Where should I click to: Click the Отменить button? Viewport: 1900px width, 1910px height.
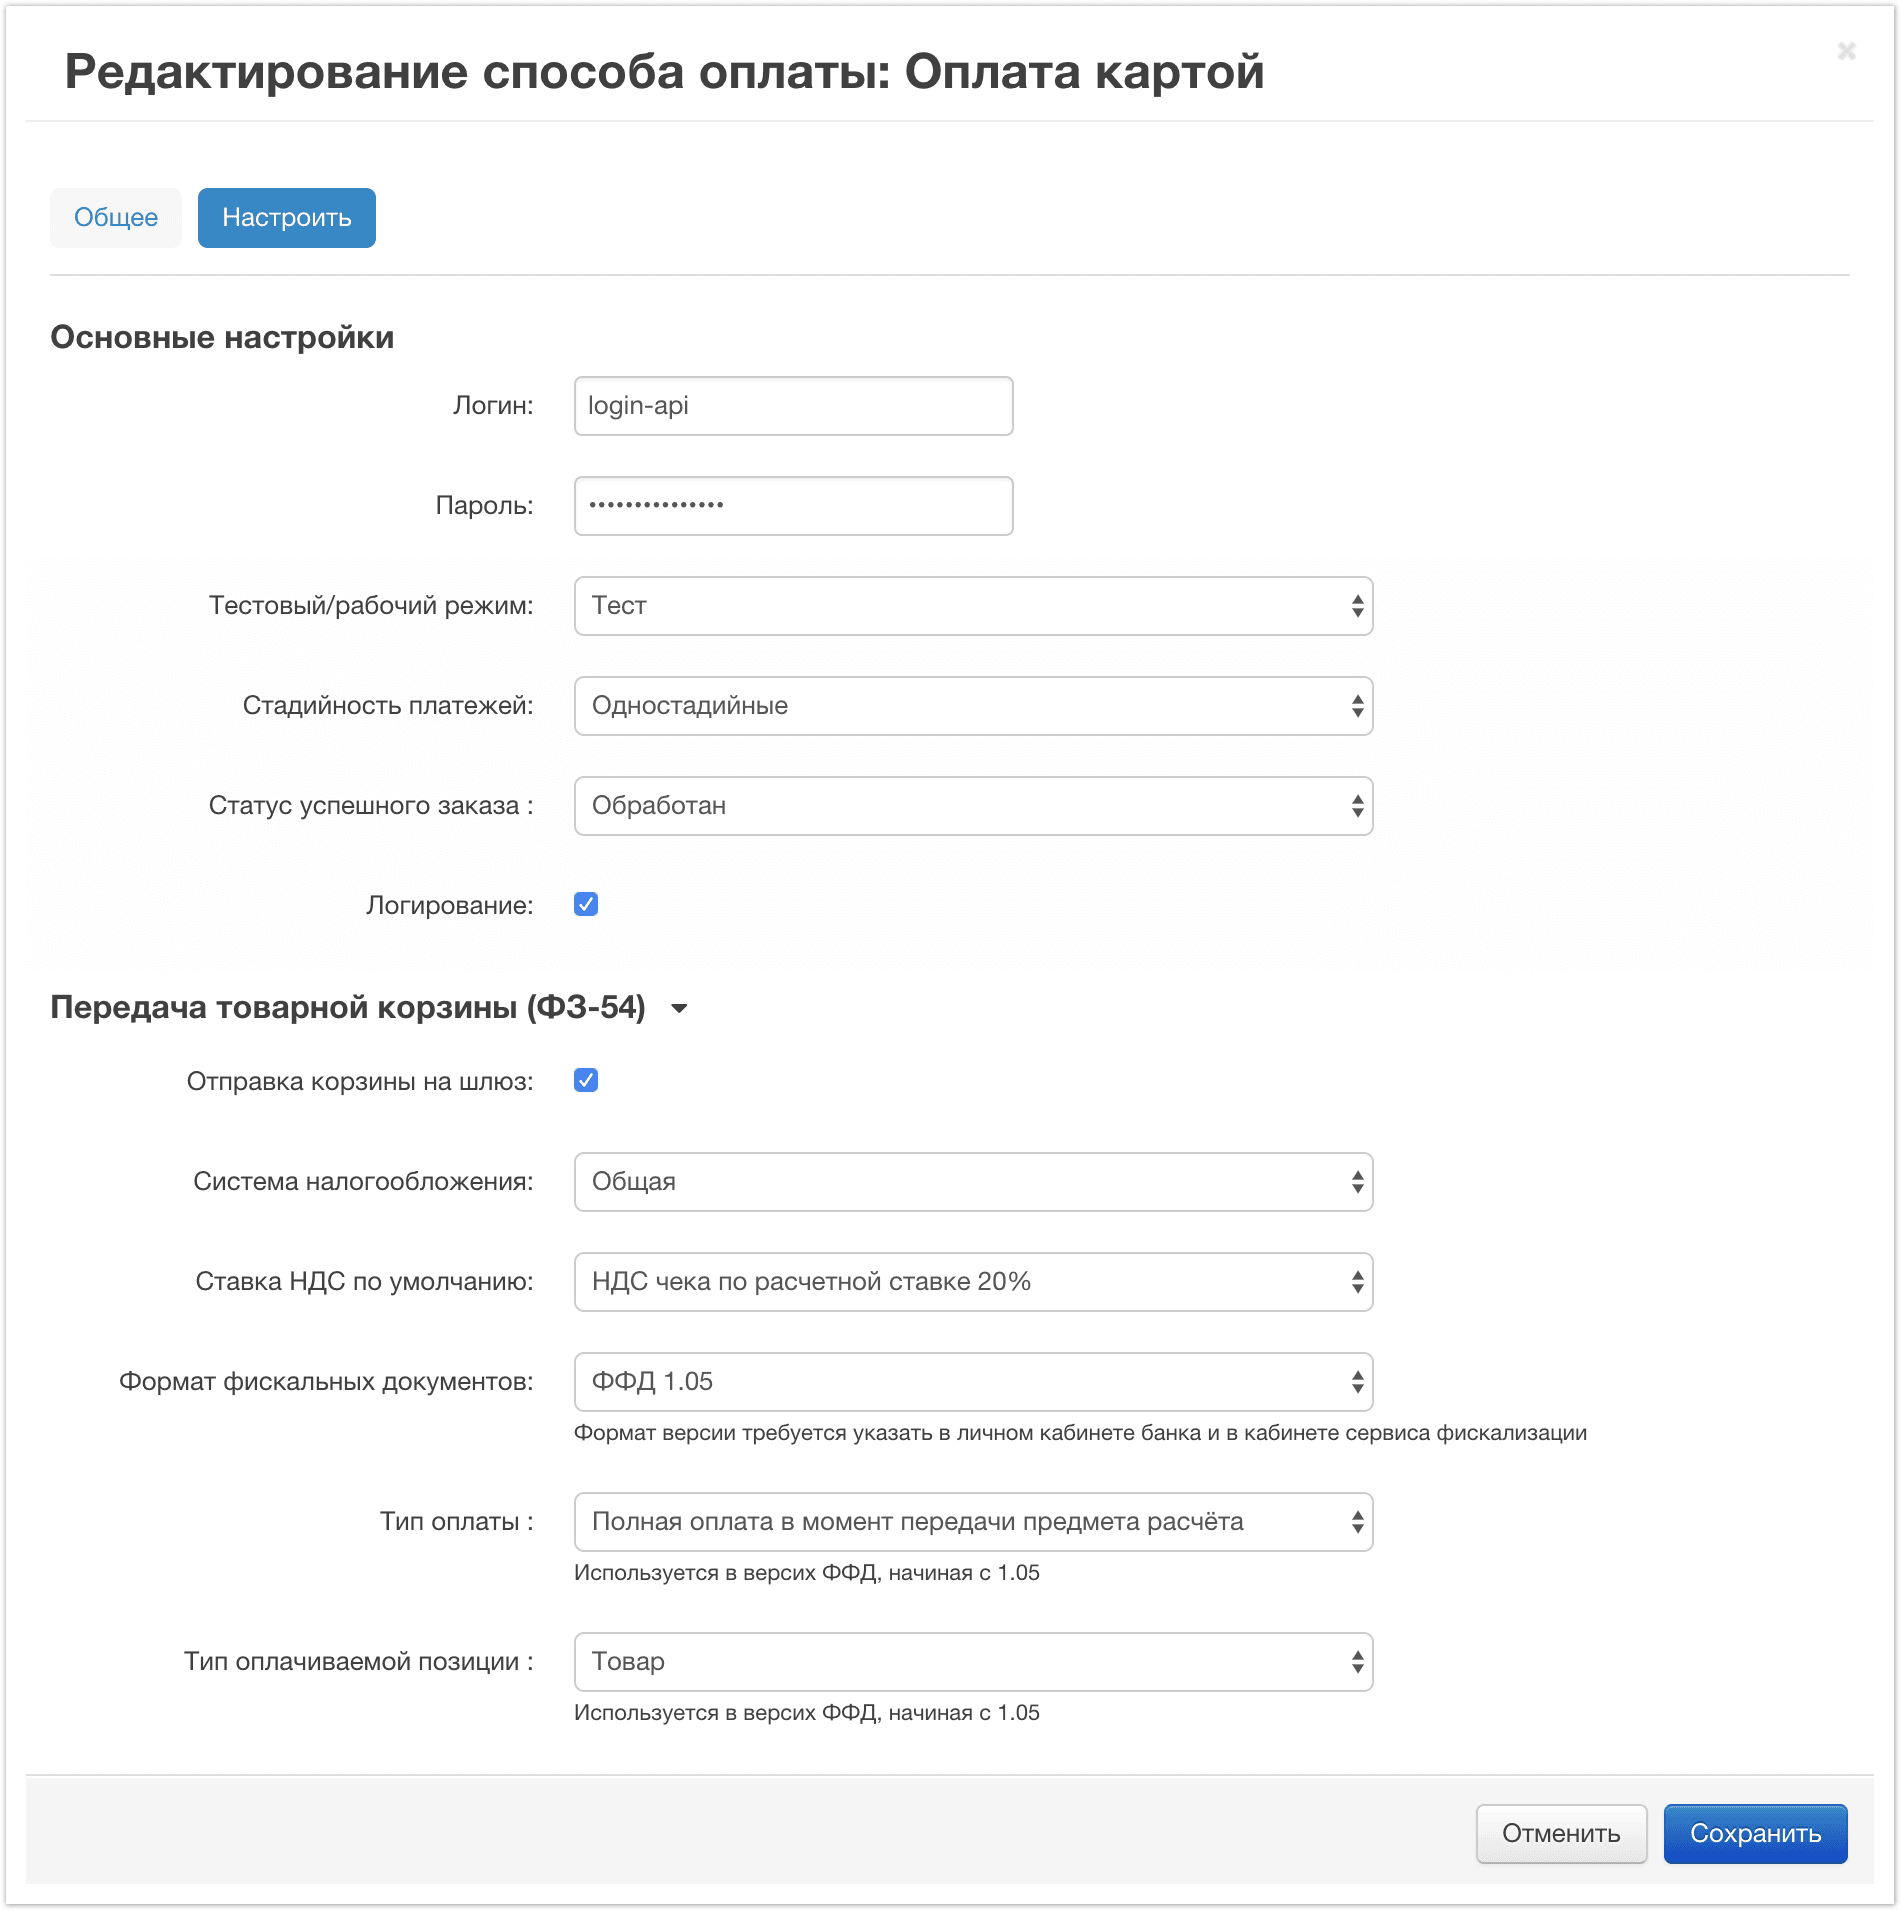[1561, 1834]
